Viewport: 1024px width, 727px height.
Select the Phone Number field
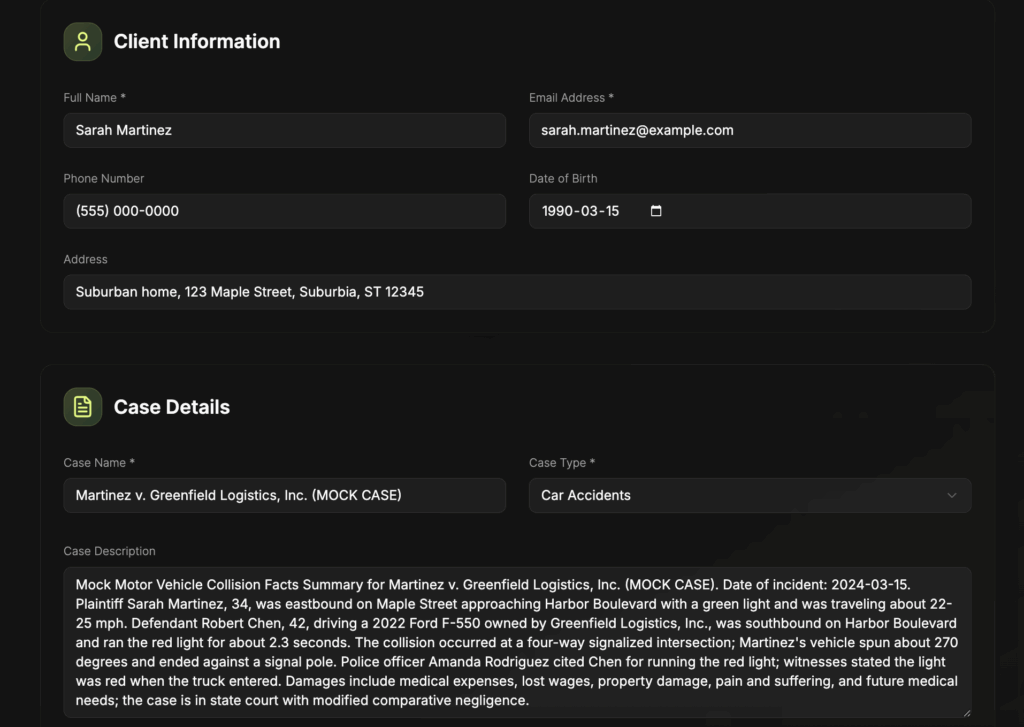pyautogui.click(x=284, y=211)
